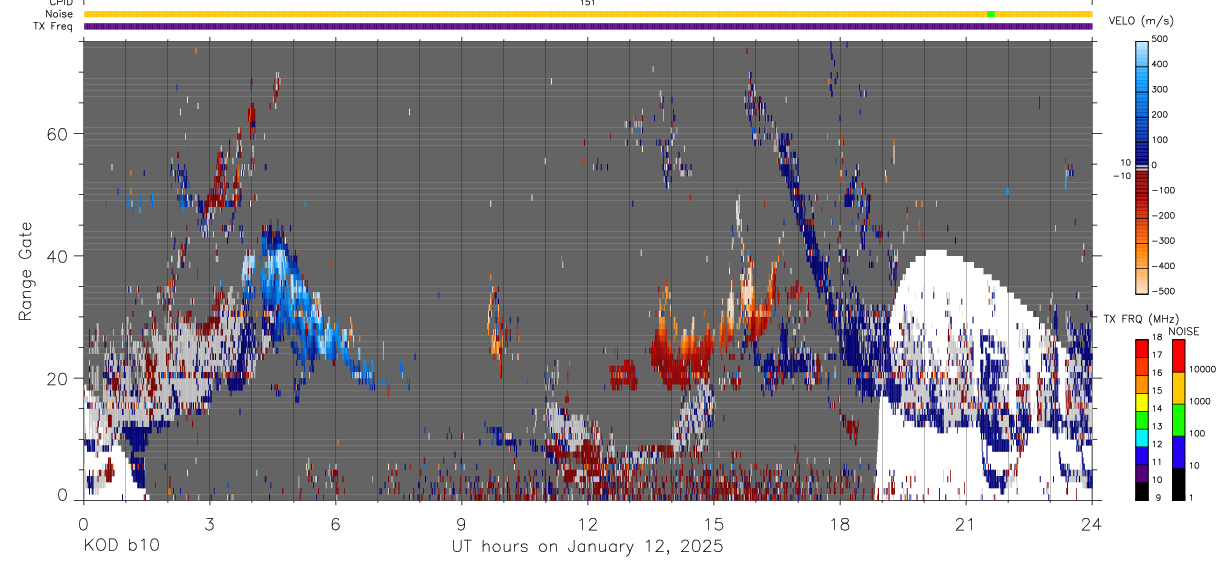Screen dimensions: 1228x567
Task: Click the 1 label on NOISE legend
Action: pos(1190,497)
